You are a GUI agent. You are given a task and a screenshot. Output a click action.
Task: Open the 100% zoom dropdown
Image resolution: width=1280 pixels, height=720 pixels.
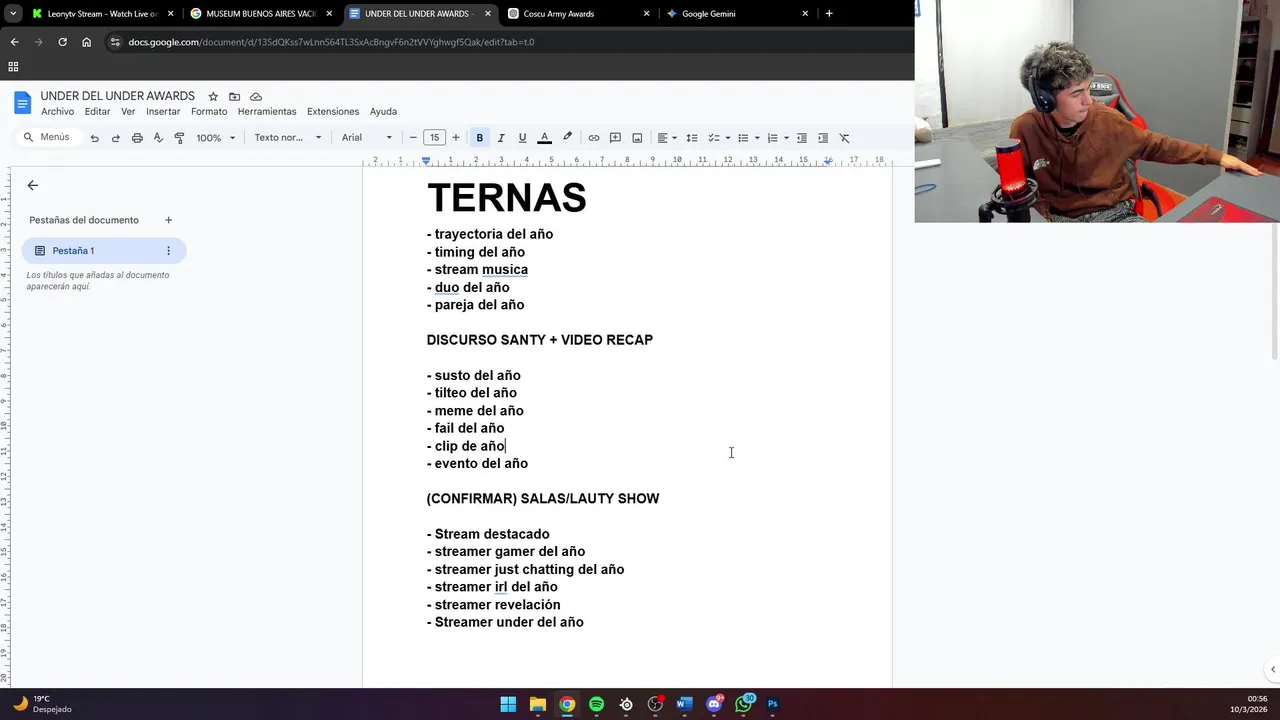click(215, 138)
